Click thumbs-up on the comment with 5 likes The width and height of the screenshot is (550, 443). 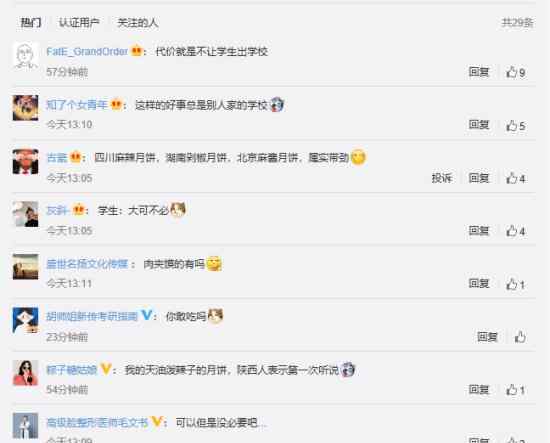[515, 126]
